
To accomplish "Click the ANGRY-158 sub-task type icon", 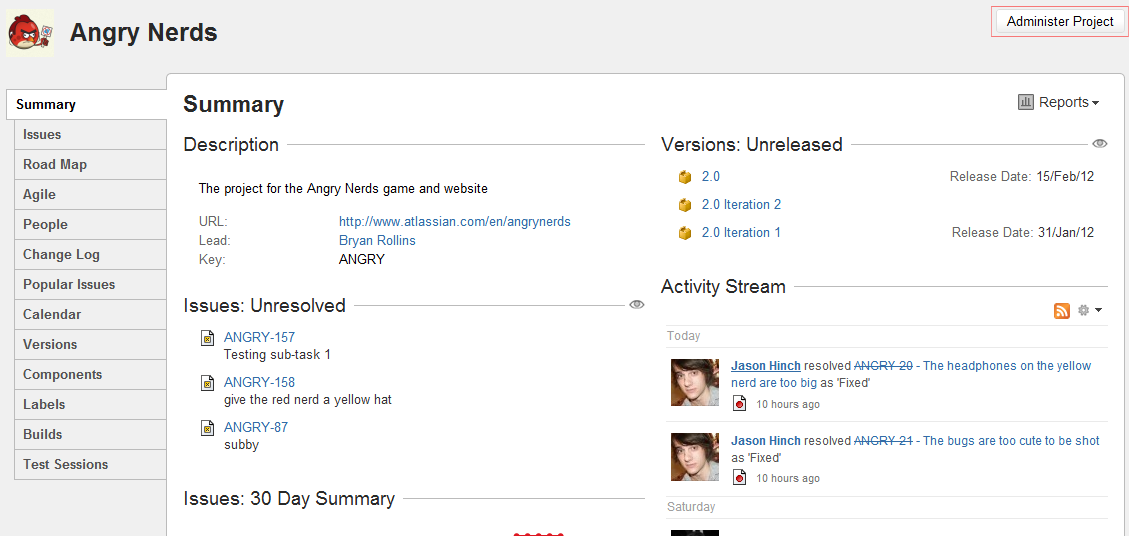I will [x=207, y=383].
